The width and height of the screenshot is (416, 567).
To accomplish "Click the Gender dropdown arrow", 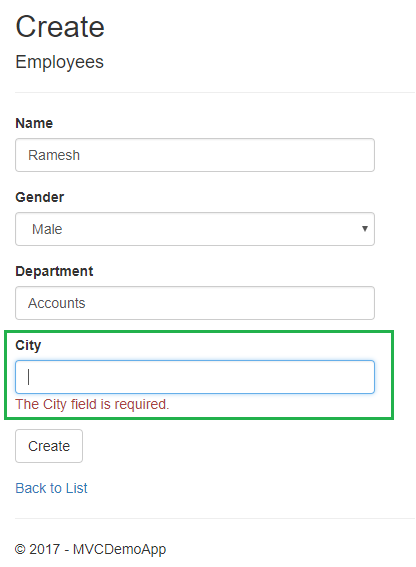I will pyautogui.click(x=365, y=229).
